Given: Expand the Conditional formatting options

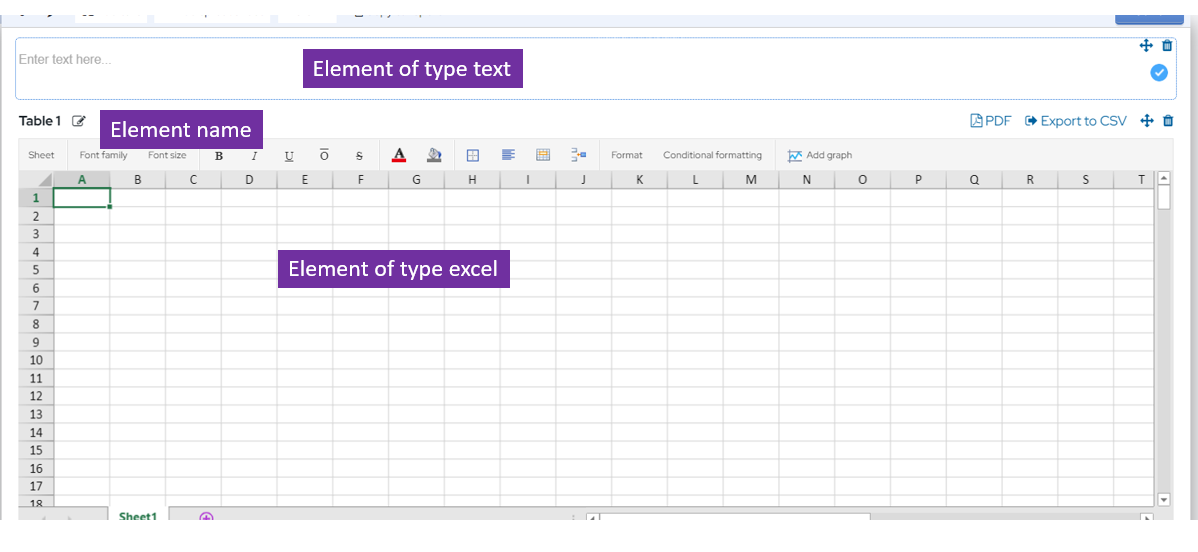Looking at the screenshot, I should pos(712,155).
